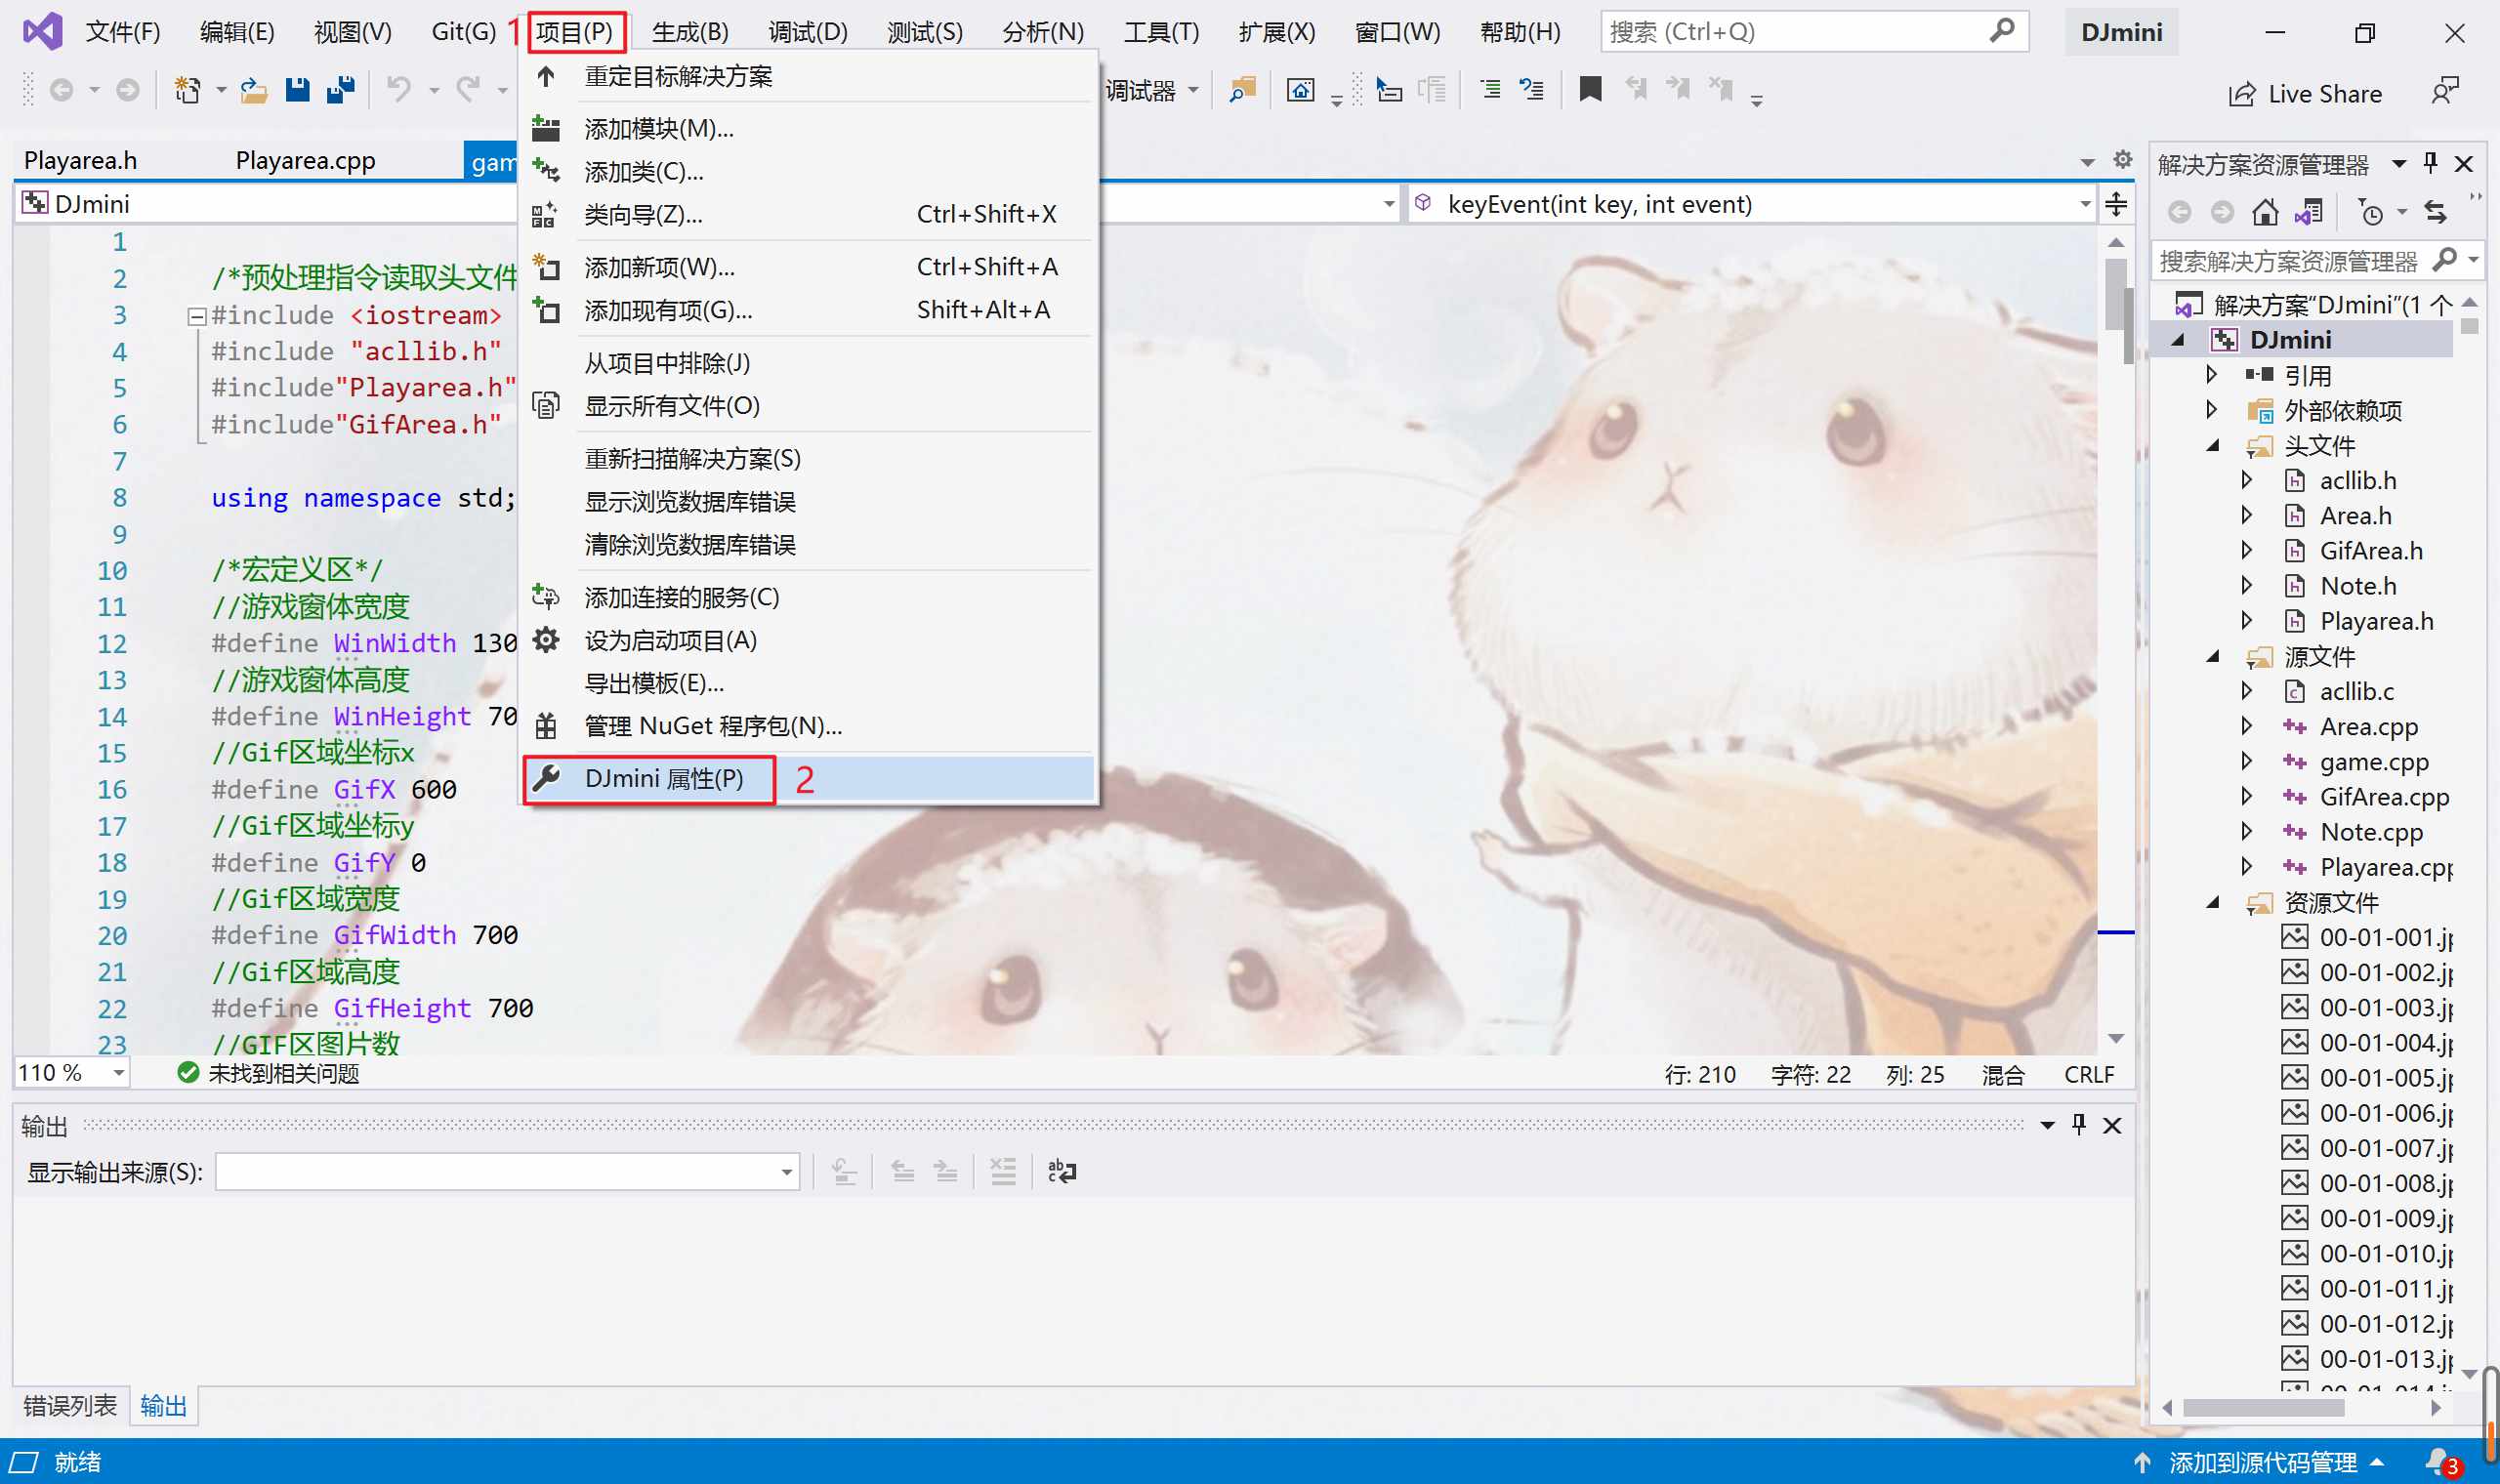Click the 00-01-001 image thumbnail in resources
This screenshot has height=1484, width=2500.
tap(2292, 938)
